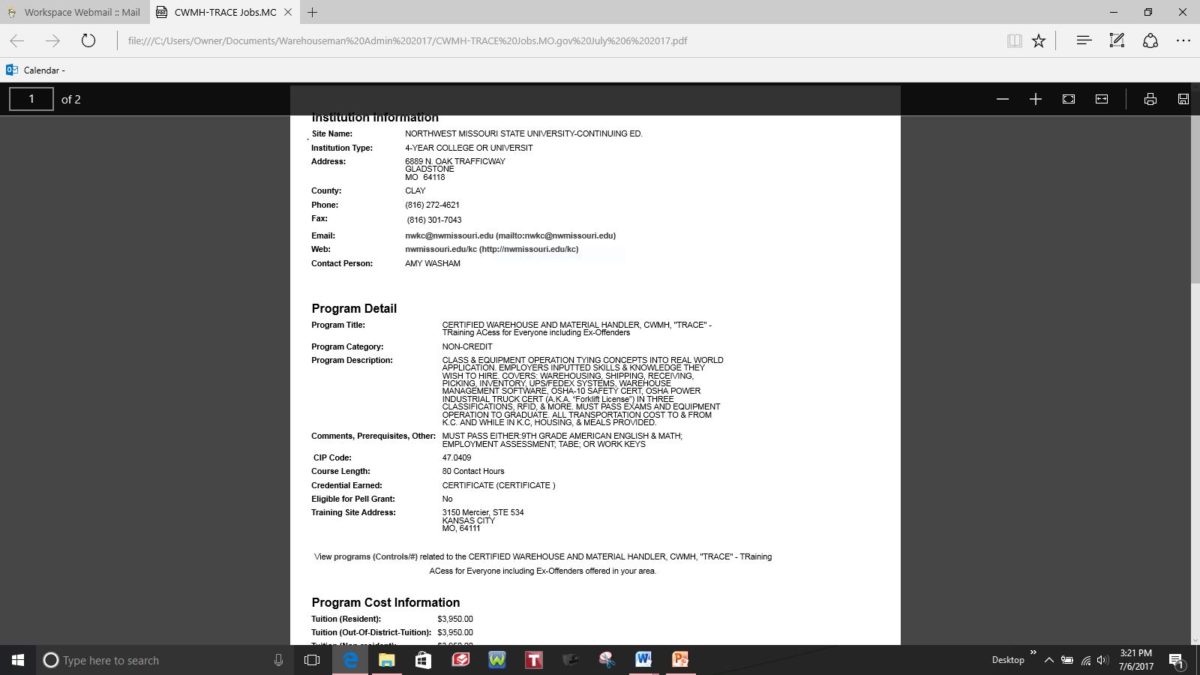Click the address line "6889 N. OAK TRAFFICWAY"
The image size is (1200, 675).
(455, 162)
